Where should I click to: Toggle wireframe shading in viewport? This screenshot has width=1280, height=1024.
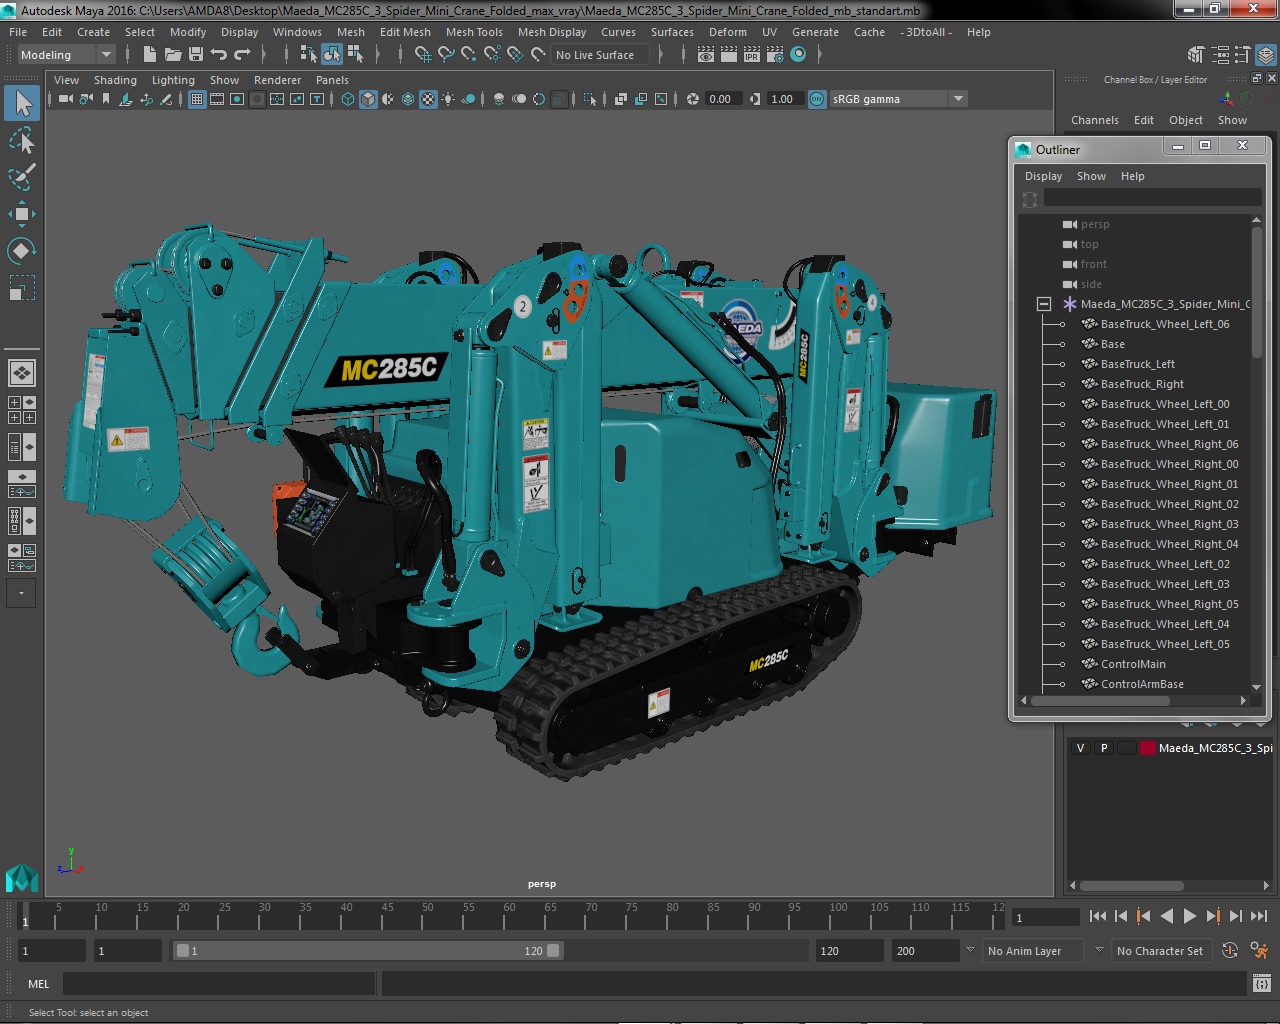click(348, 99)
